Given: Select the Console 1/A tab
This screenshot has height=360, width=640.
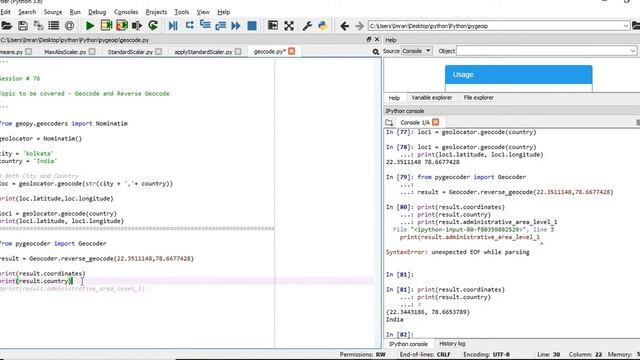Looking at the screenshot, I should click(414, 122).
